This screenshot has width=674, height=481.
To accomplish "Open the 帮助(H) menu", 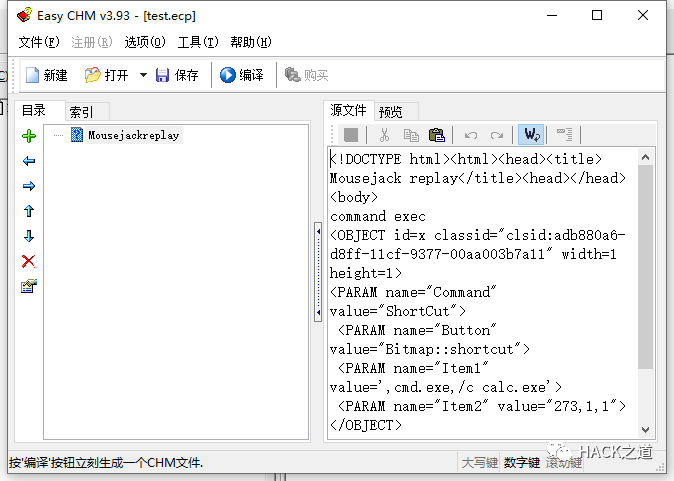I will [251, 42].
